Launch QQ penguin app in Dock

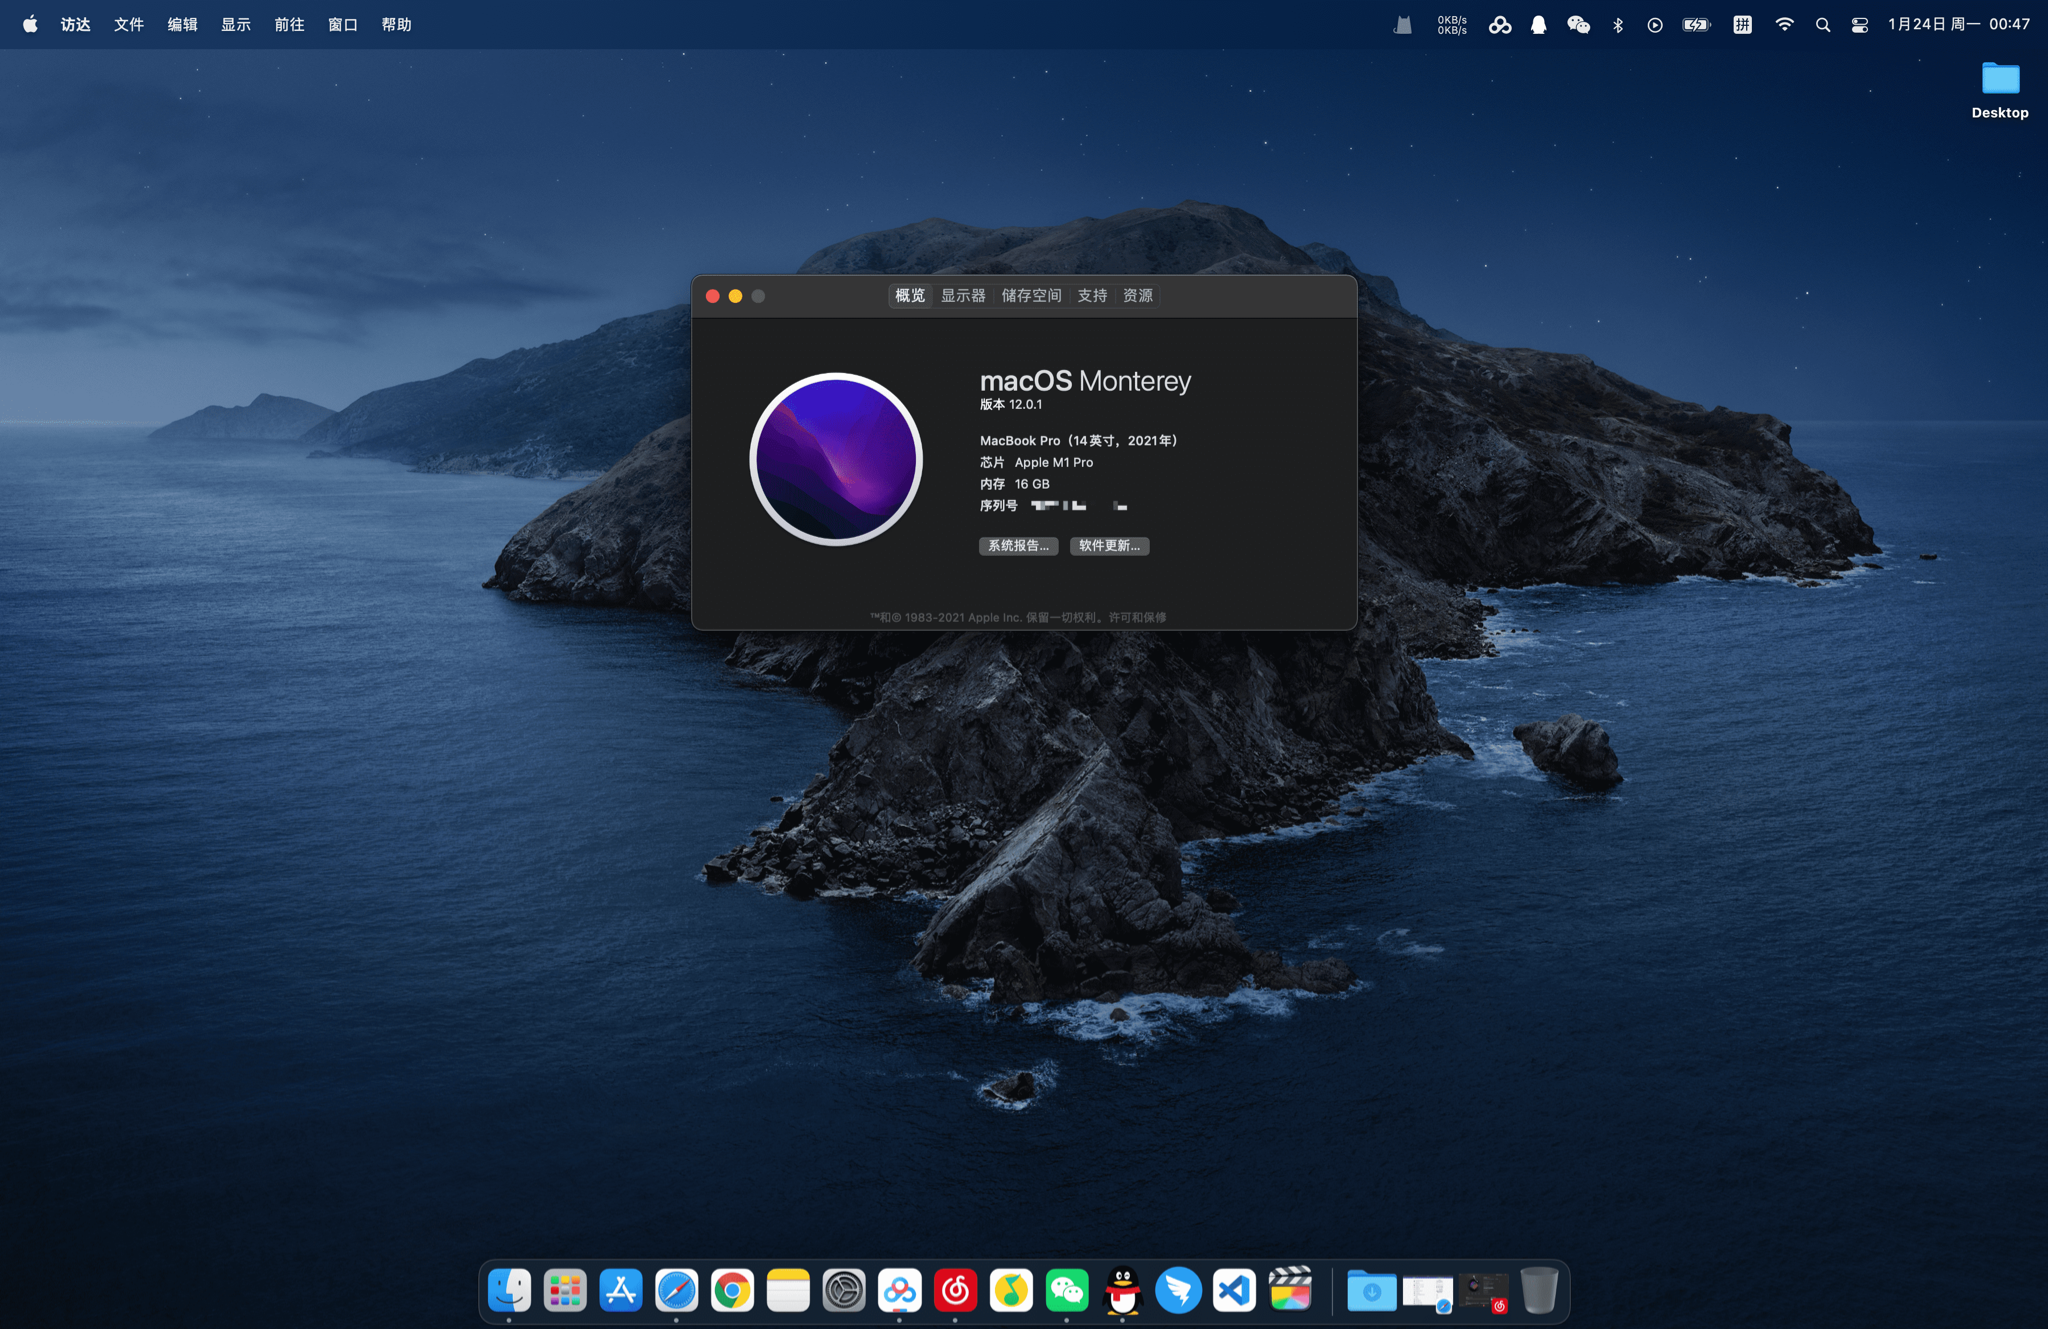coord(1123,1290)
